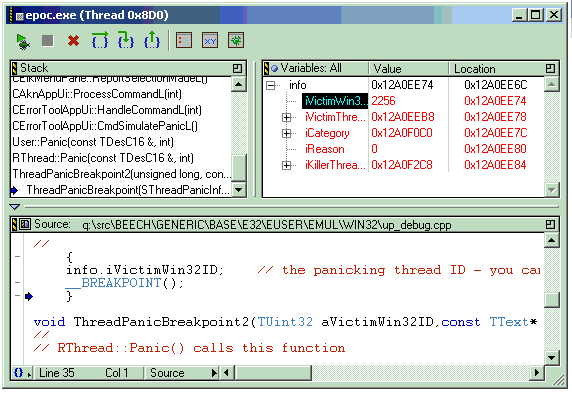
Task: Click the blue disclosure triangle above Source
Action: click(15, 207)
